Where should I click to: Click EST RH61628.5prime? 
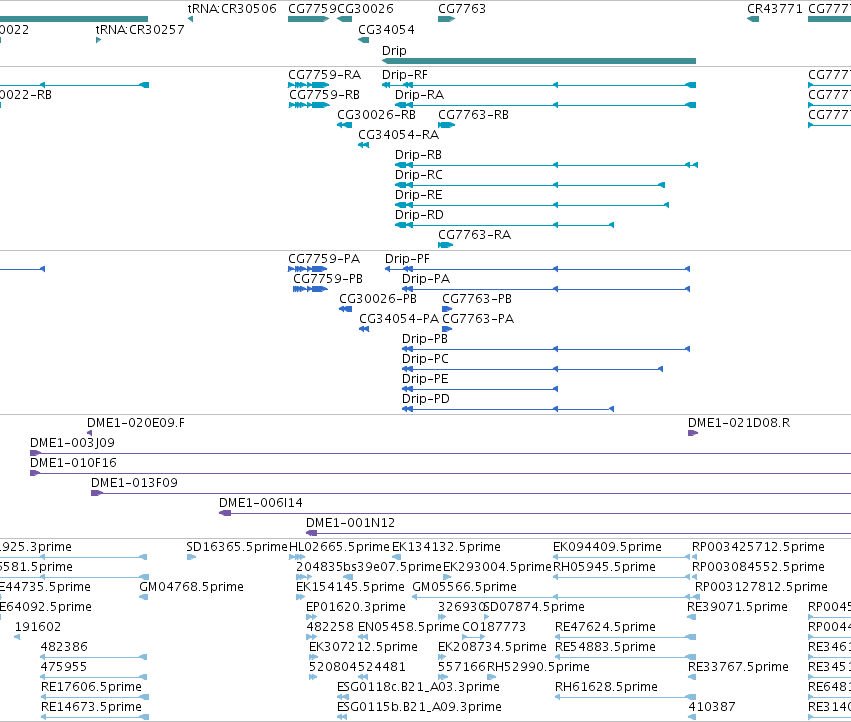pyautogui.click(x=606, y=687)
